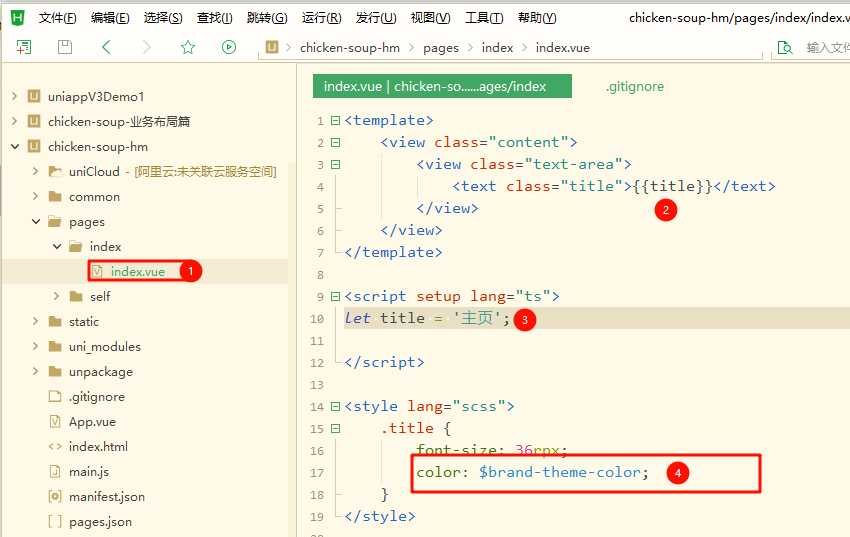Switch to the .gitignore editor tab
Viewport: 850px width, 537px height.
coord(635,87)
